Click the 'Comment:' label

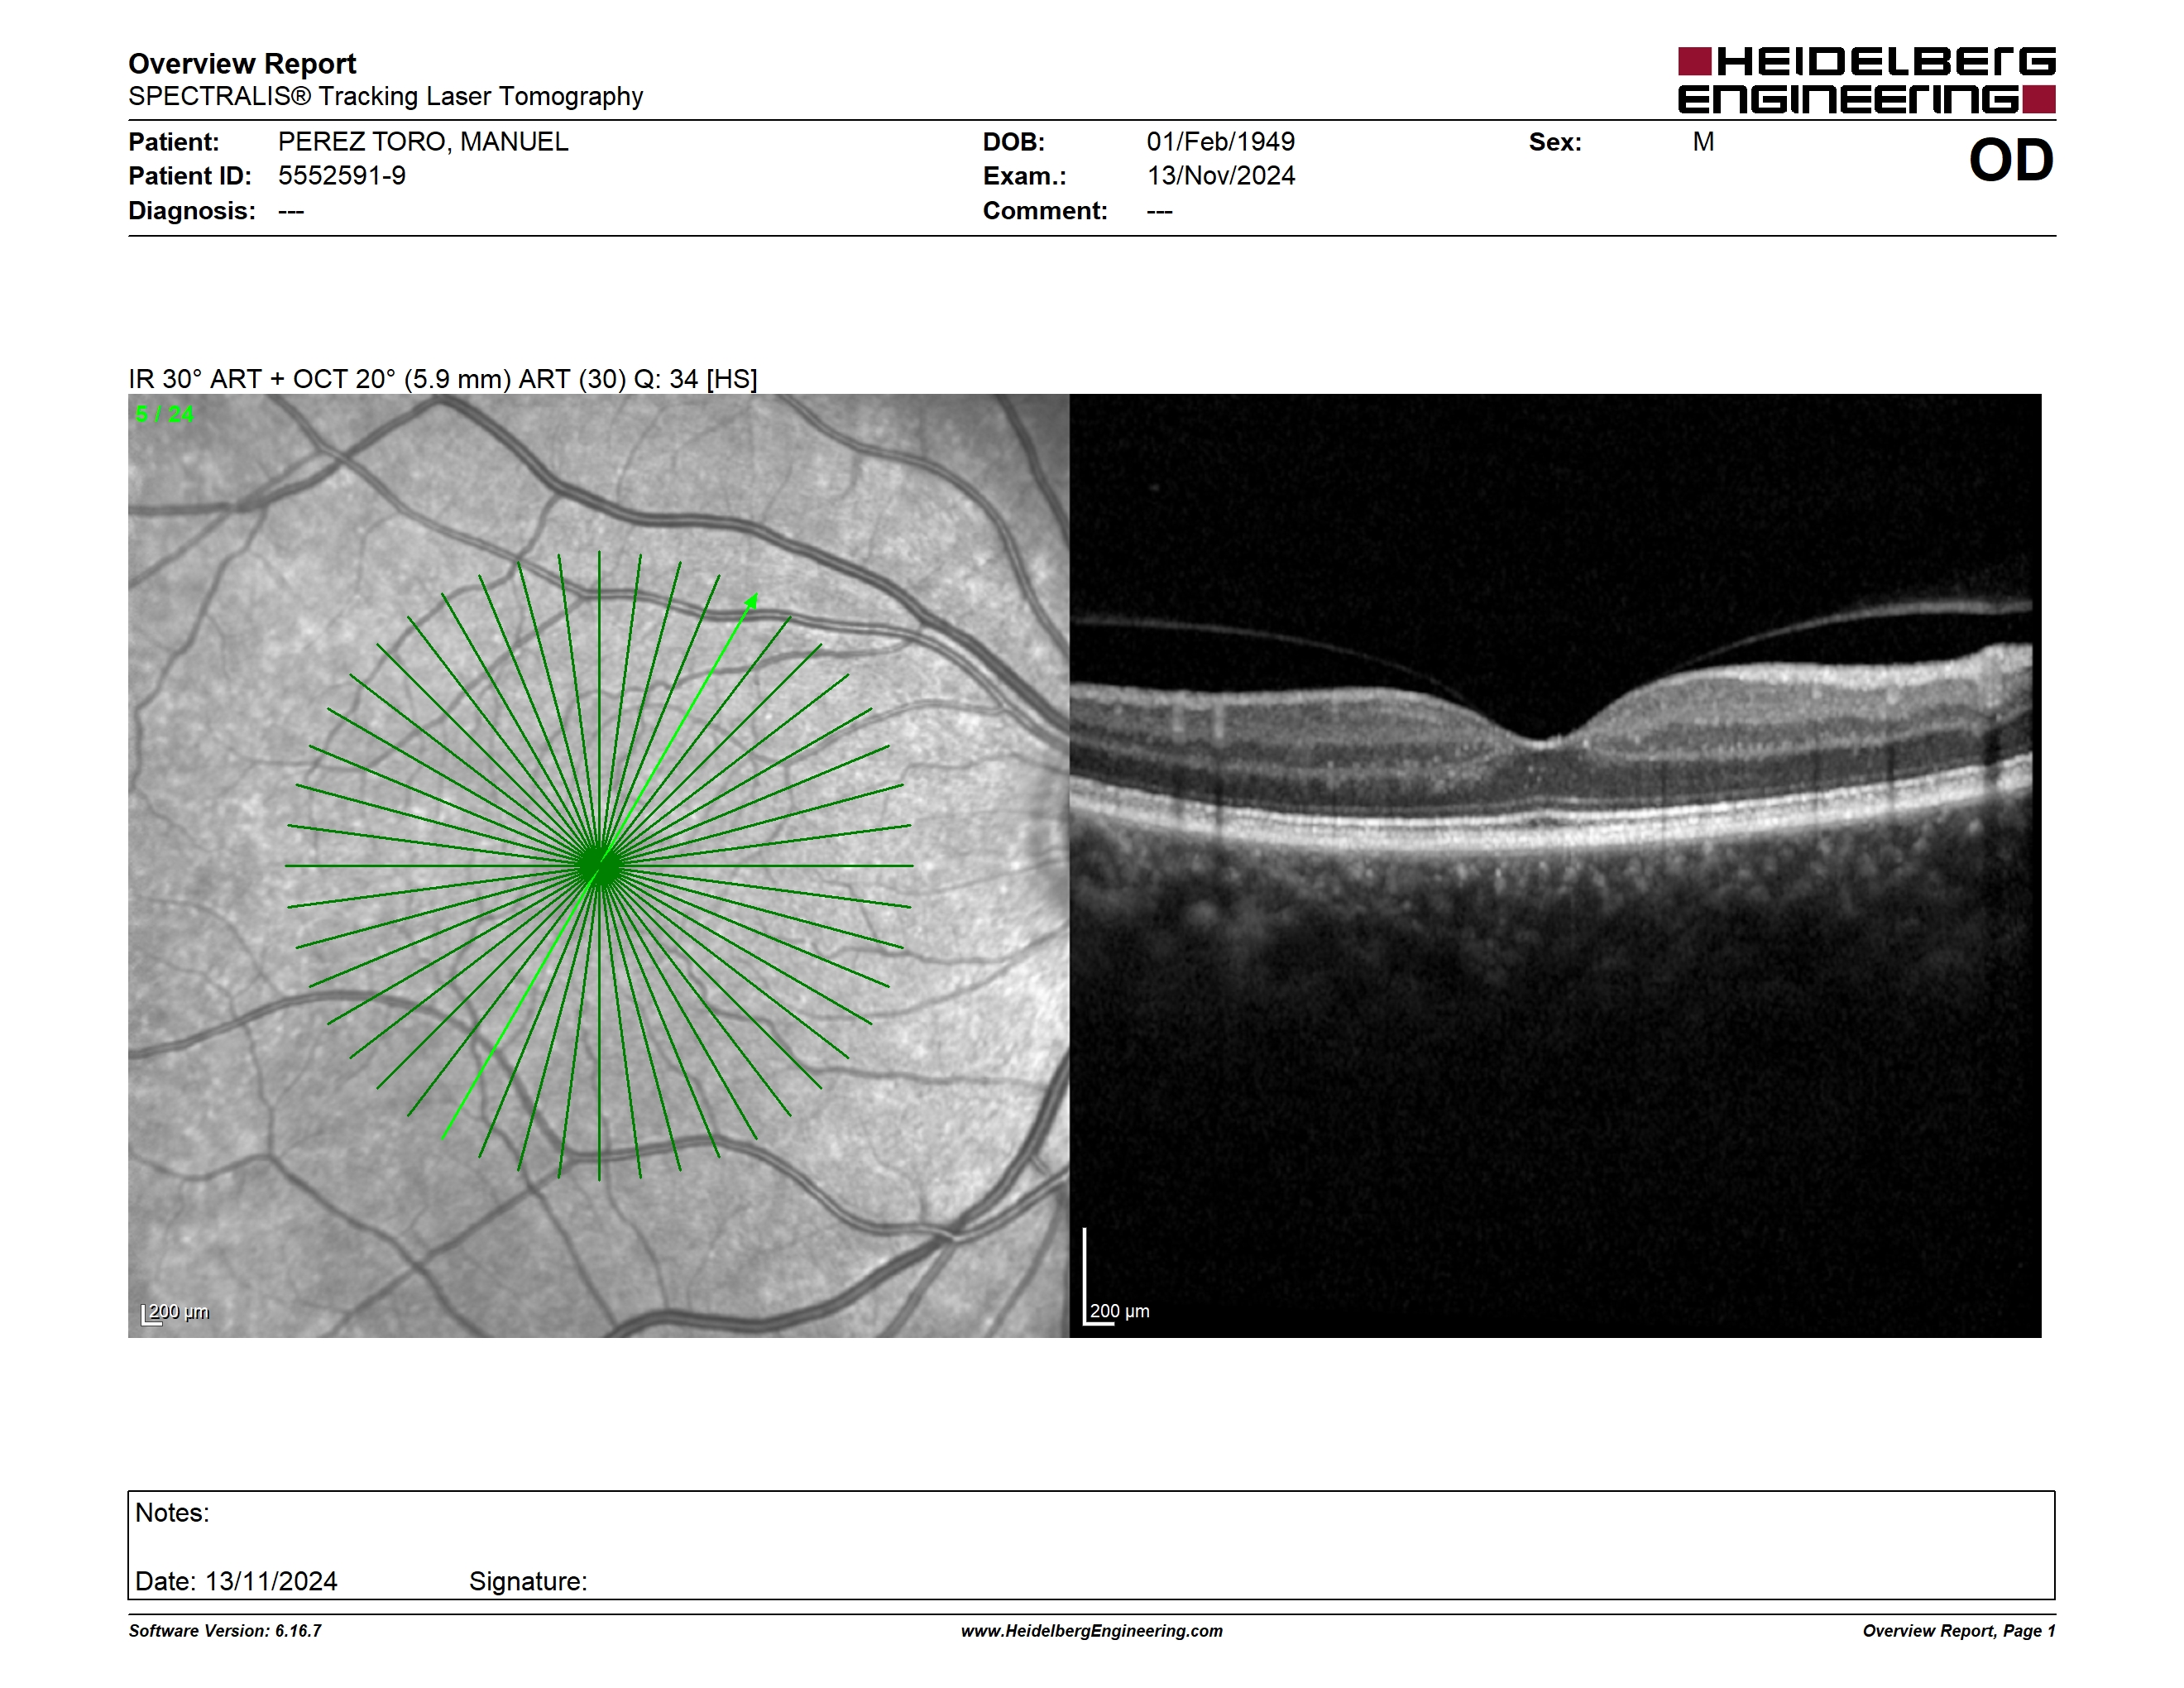point(1045,211)
